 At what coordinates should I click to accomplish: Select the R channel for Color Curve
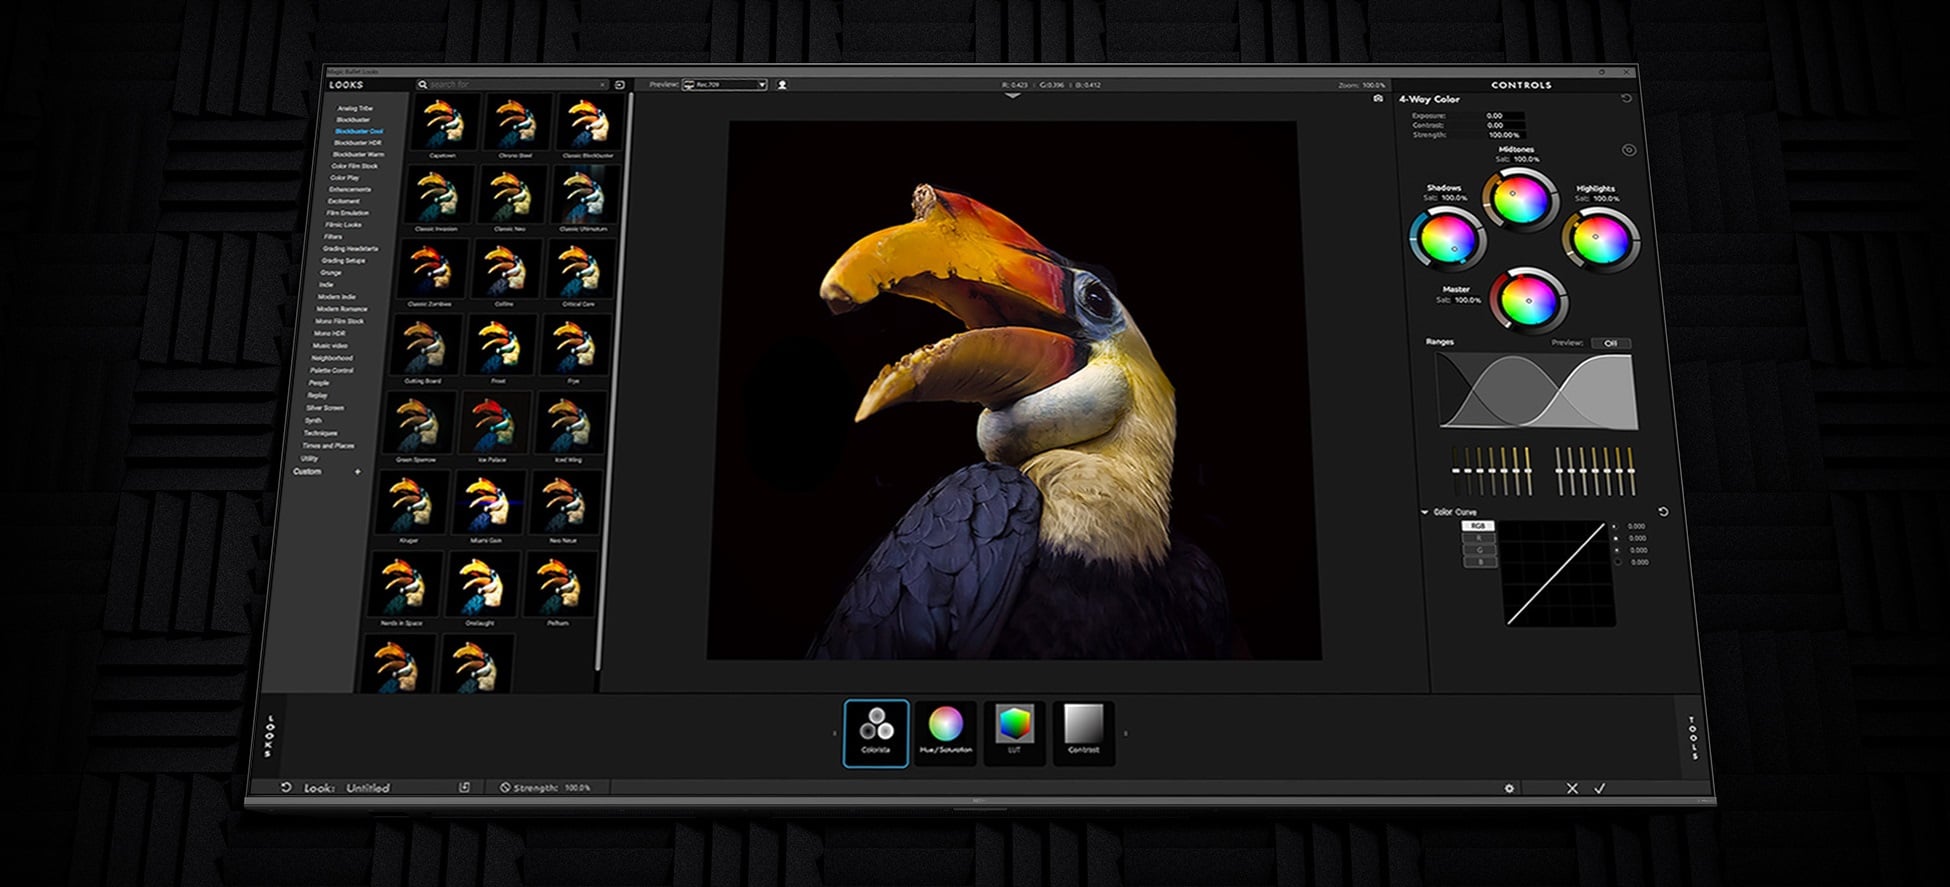point(1479,538)
